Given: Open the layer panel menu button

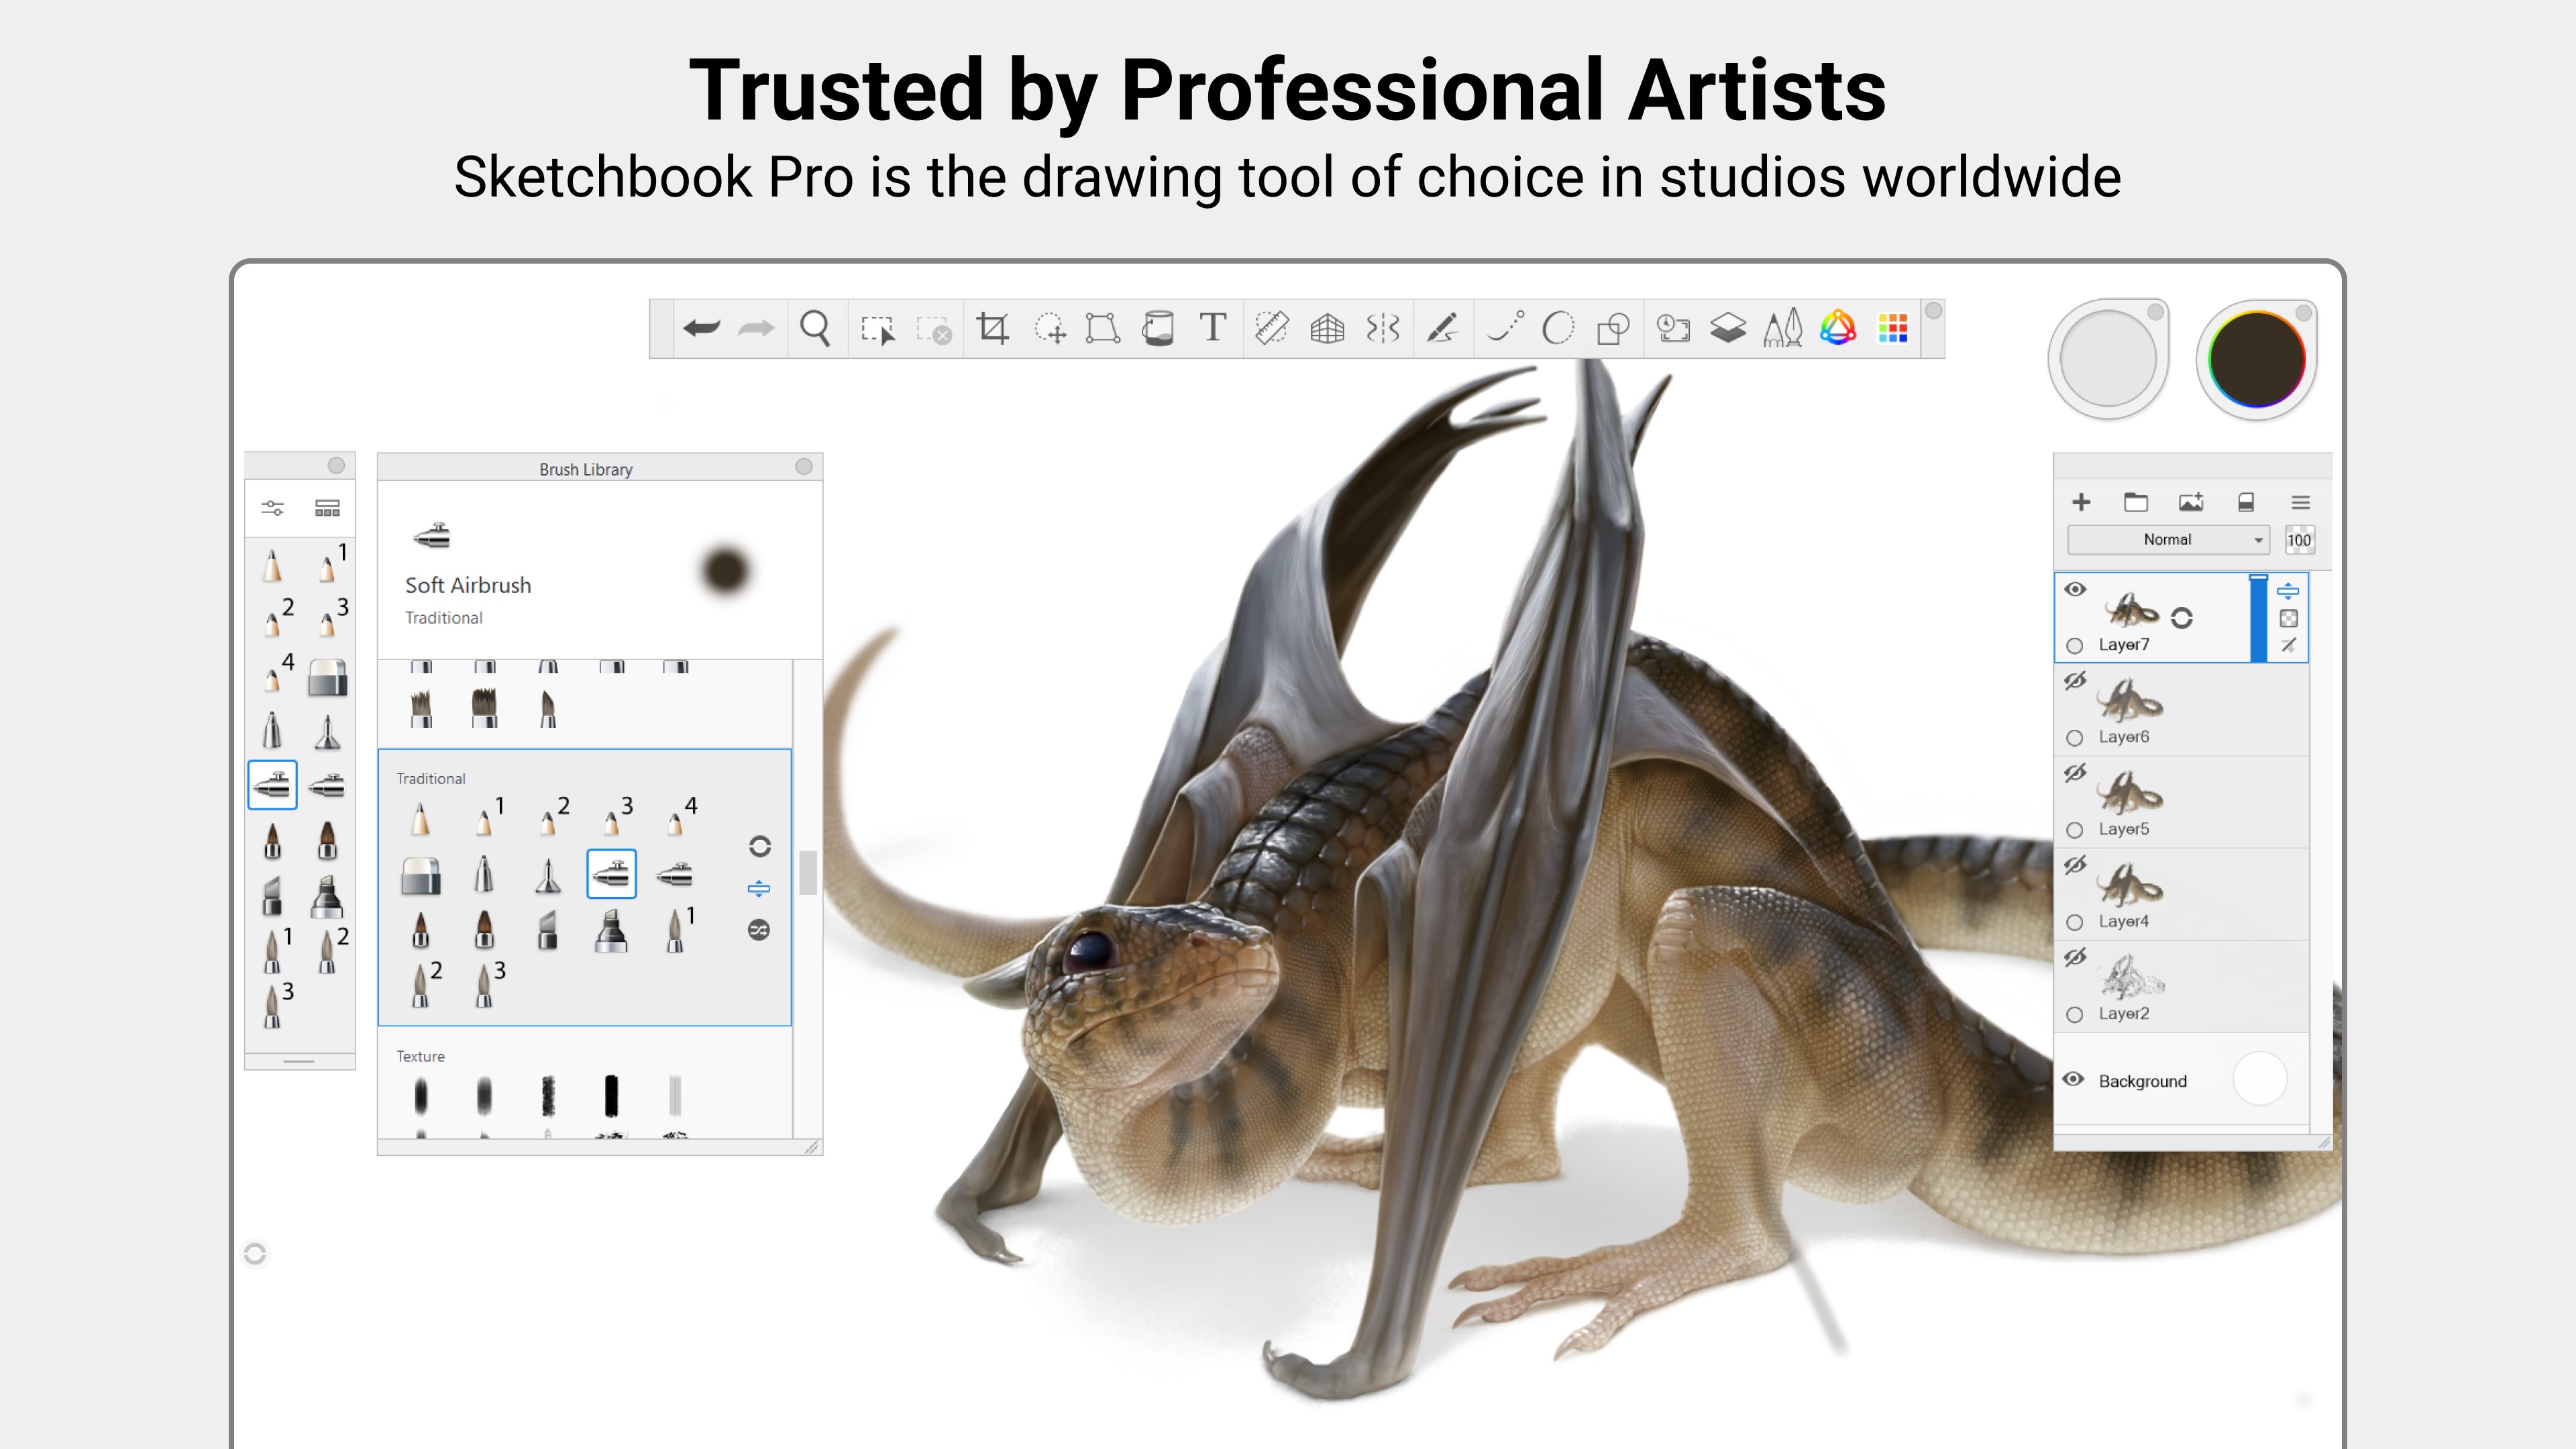Looking at the screenshot, I should point(2300,503).
